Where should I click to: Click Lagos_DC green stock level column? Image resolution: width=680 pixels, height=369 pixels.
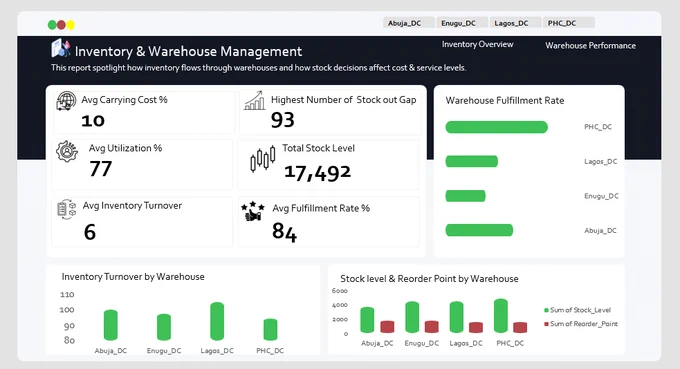tap(456, 317)
